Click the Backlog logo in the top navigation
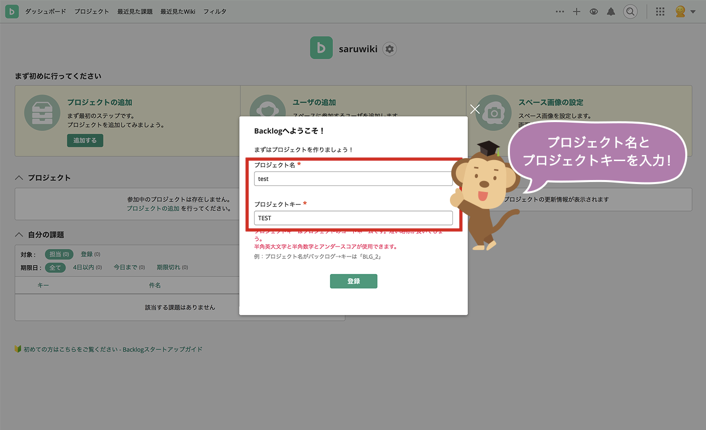 pos(12,11)
